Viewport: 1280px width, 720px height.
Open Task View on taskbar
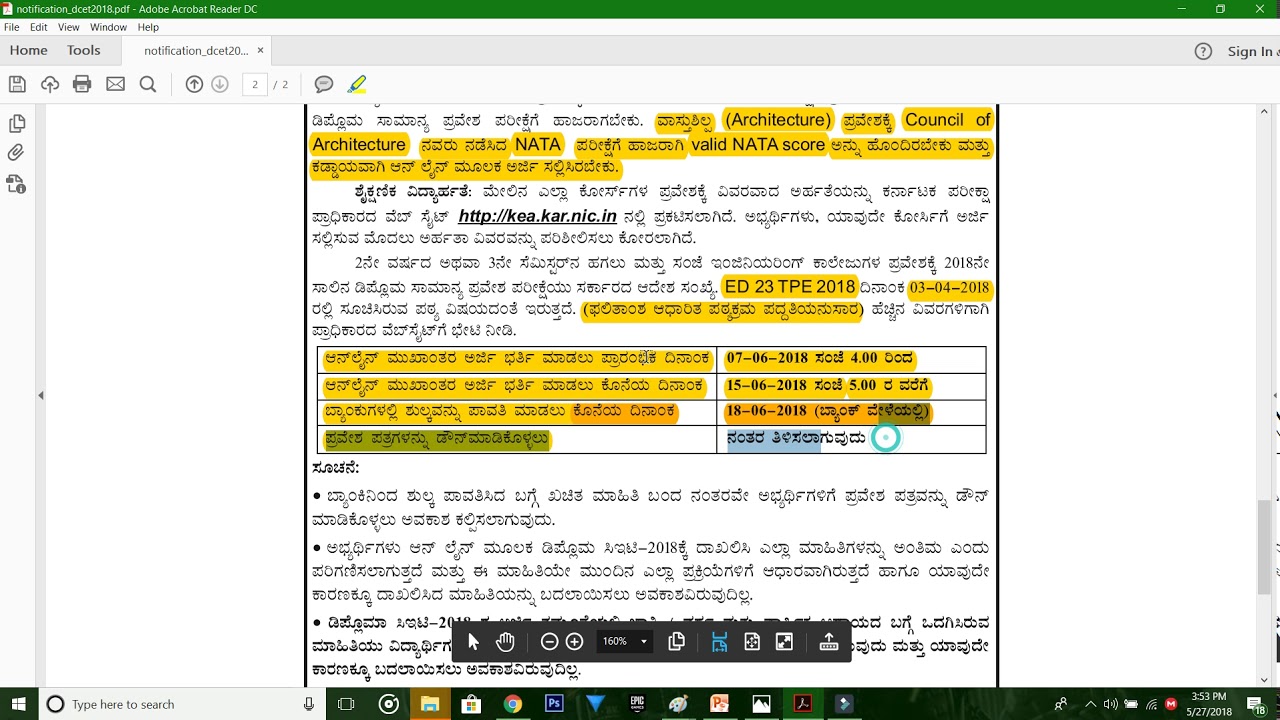[346, 704]
